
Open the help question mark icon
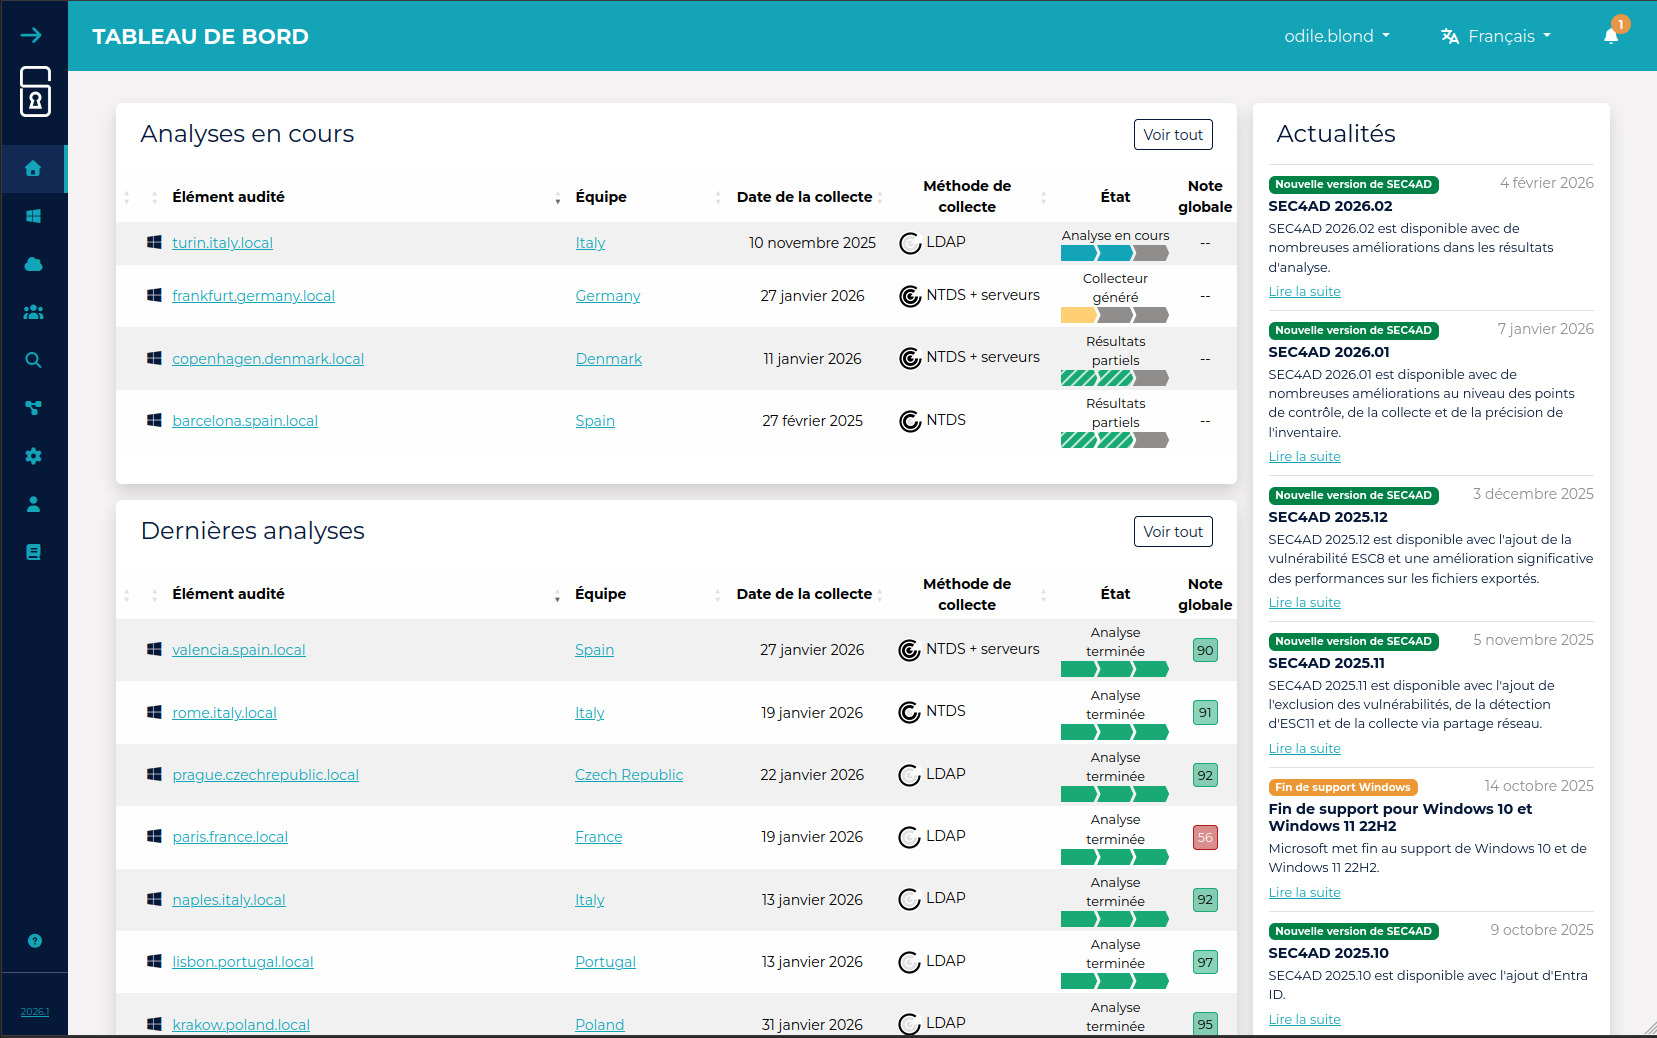[34, 940]
